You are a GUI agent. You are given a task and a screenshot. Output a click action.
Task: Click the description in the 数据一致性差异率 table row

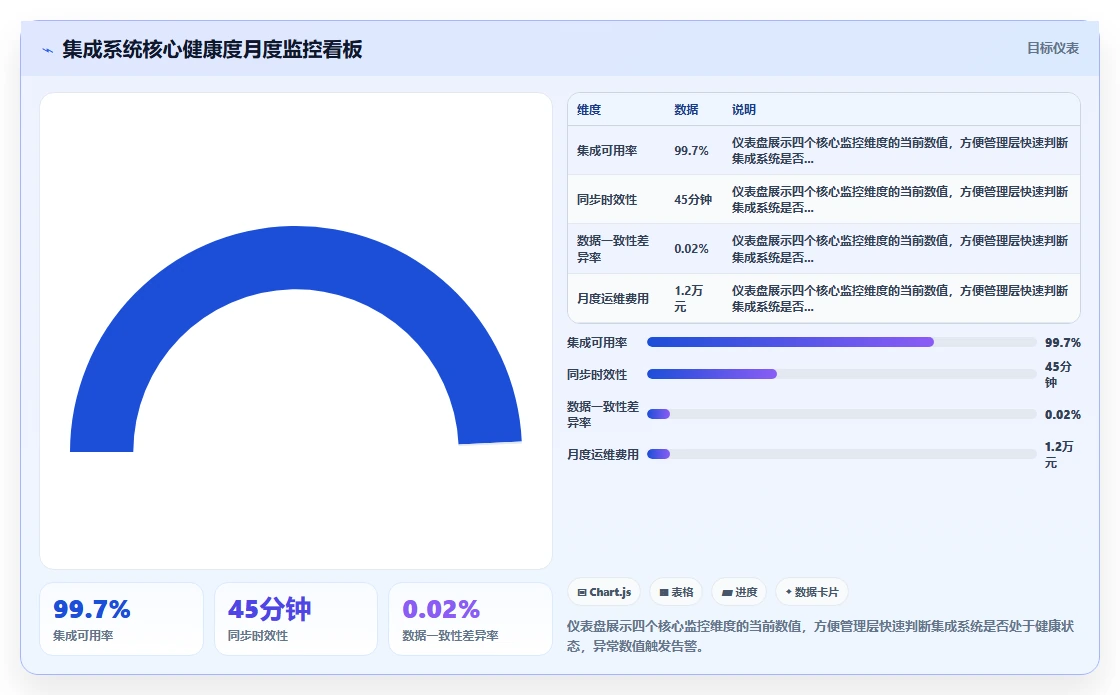coord(900,249)
